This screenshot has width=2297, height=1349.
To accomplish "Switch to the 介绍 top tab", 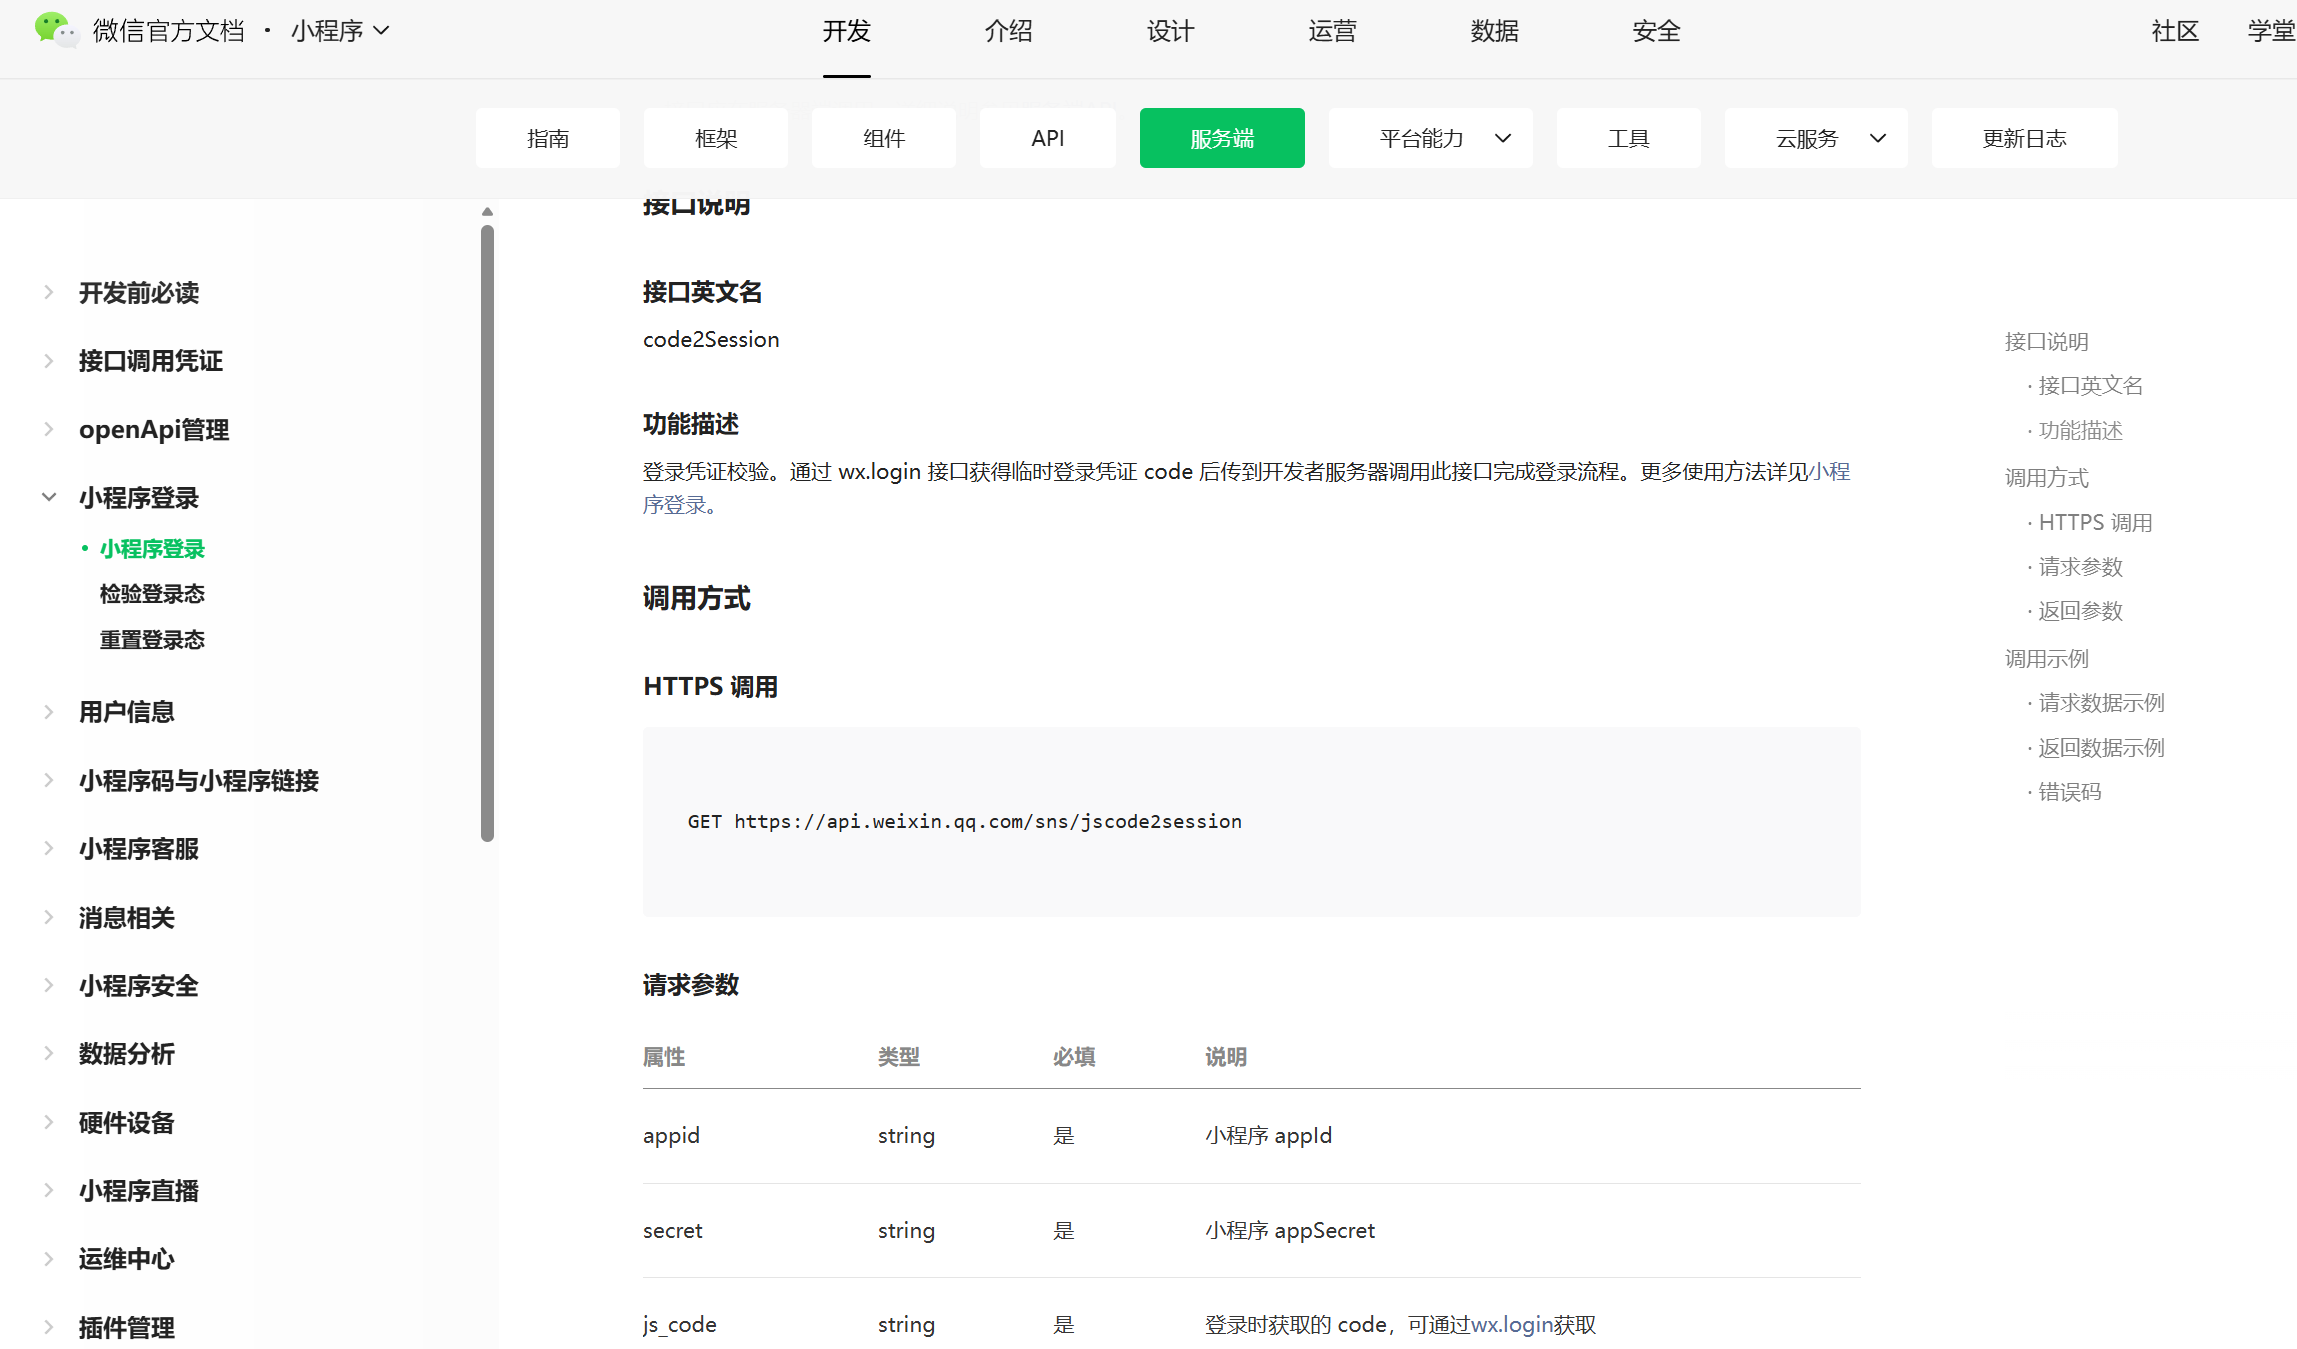I will pyautogui.click(x=1008, y=31).
